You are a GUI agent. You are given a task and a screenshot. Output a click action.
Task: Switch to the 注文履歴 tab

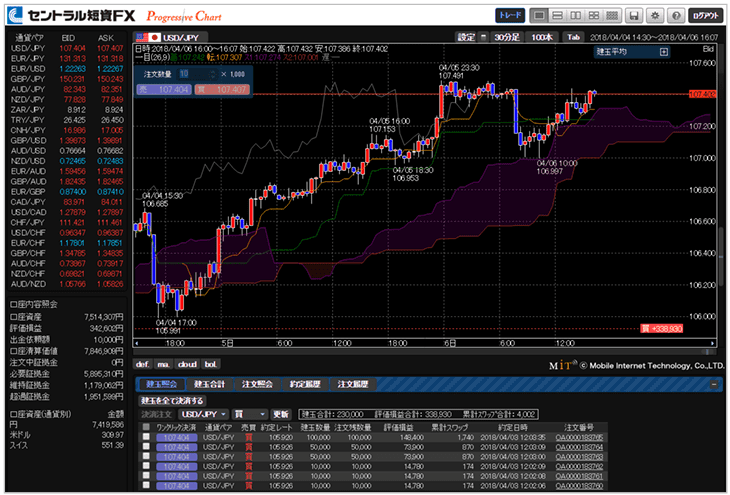[352, 384]
